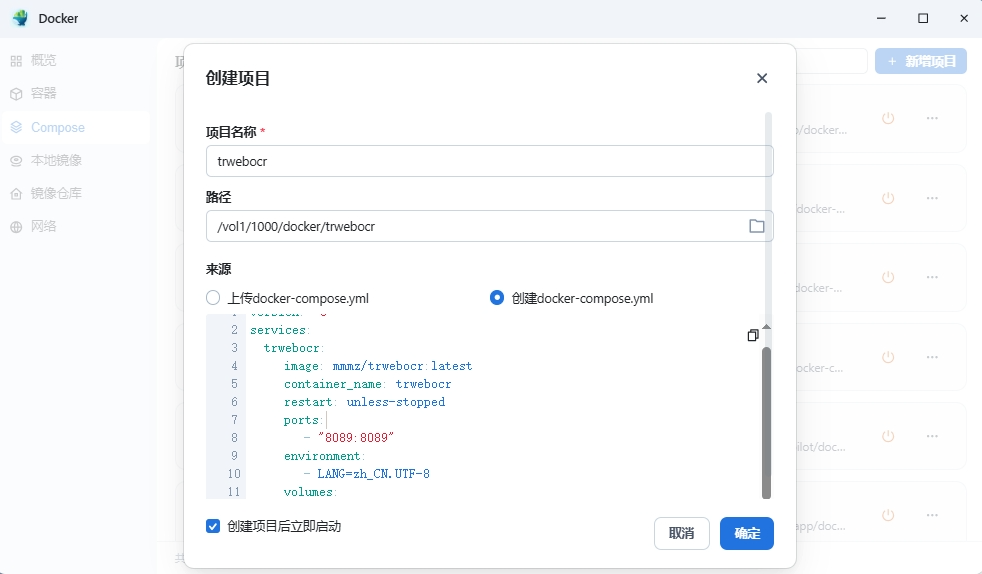Click code line 'volumes:'

click(x=310, y=492)
